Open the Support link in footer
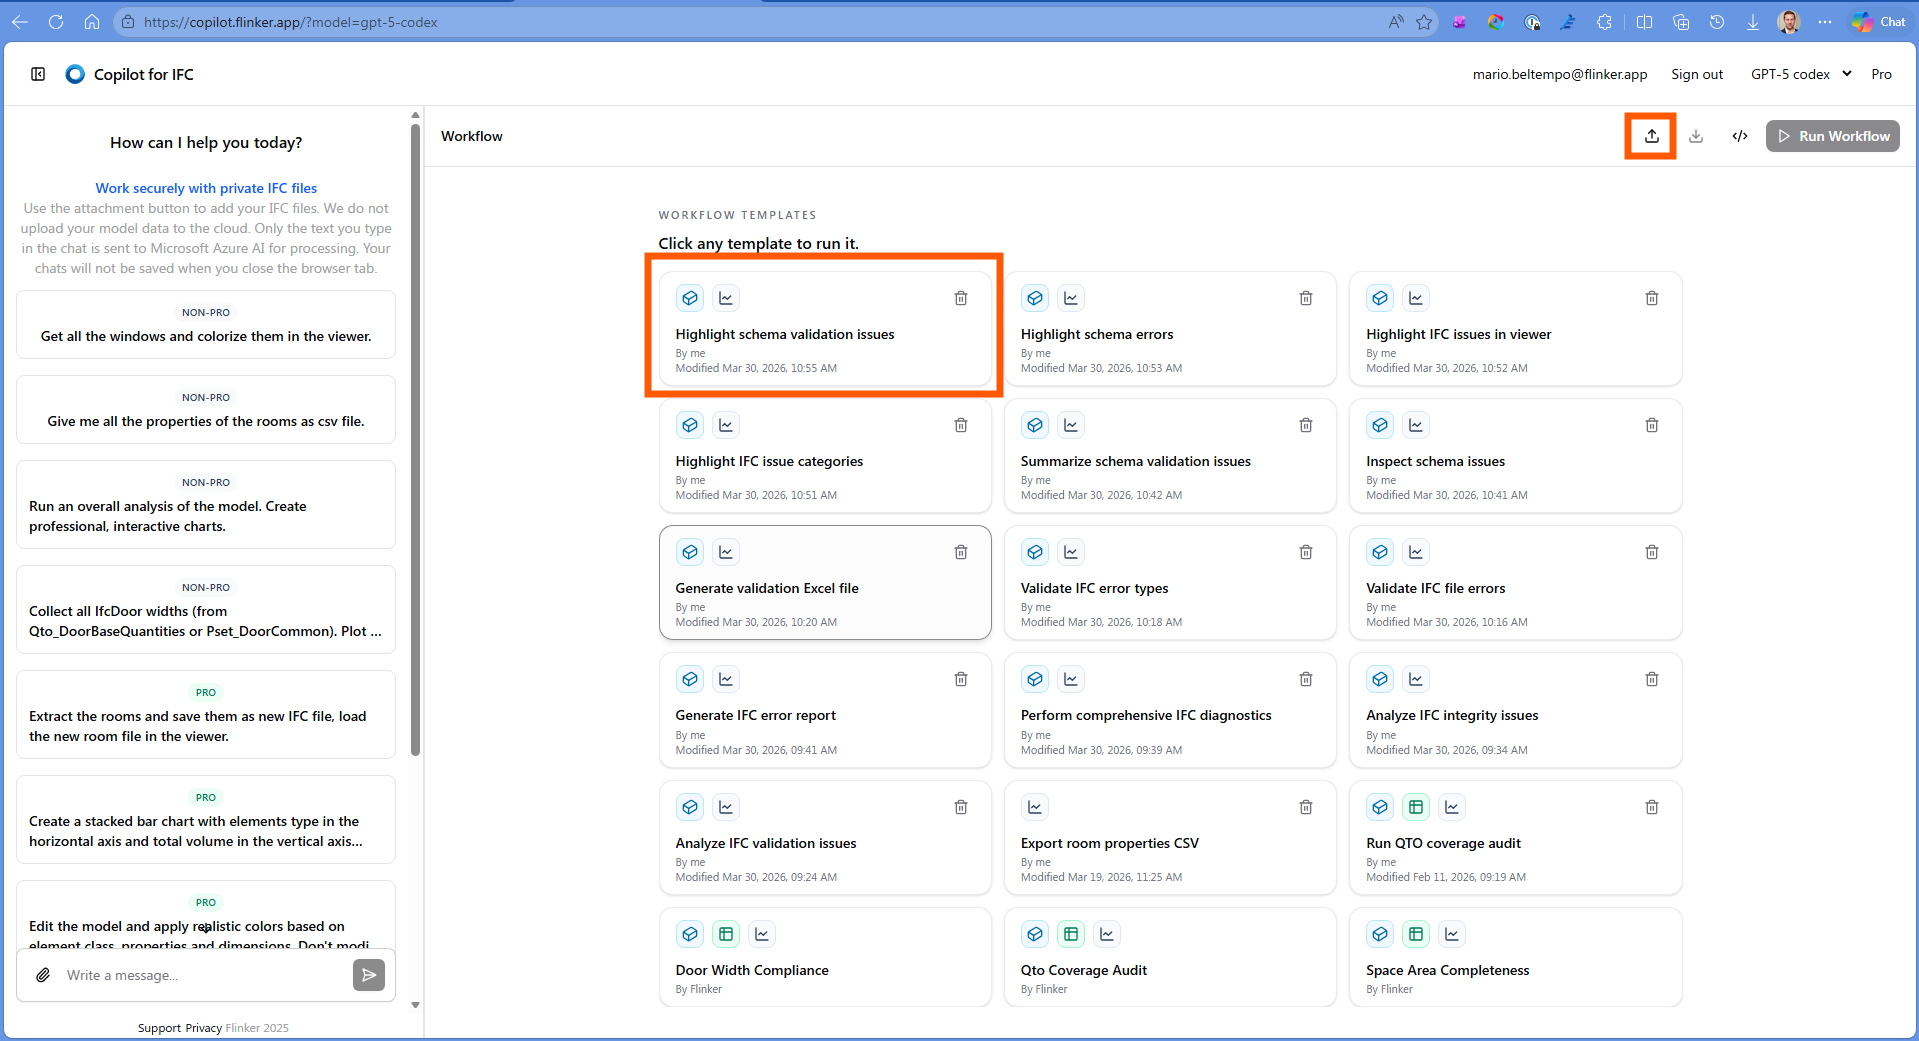The image size is (1919, 1041). 159,1028
